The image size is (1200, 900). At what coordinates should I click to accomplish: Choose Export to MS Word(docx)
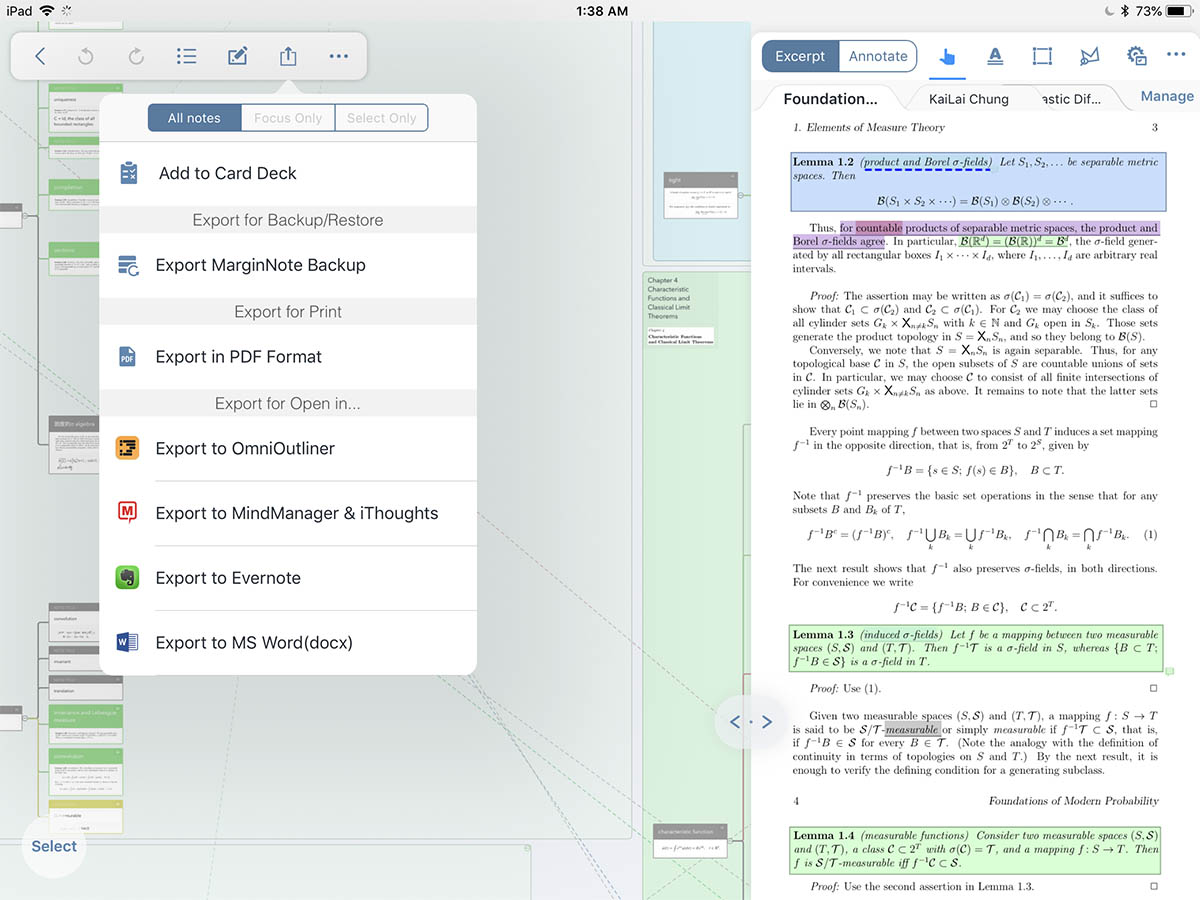(x=288, y=642)
